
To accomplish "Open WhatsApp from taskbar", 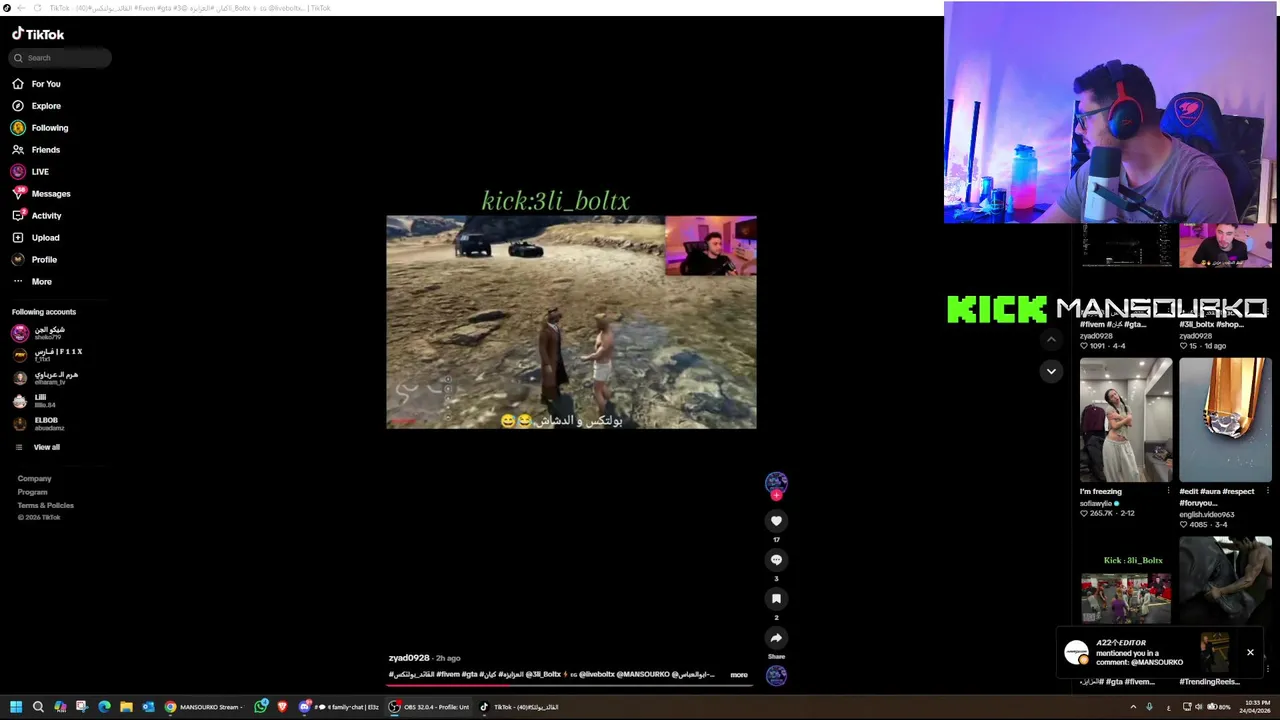I will (x=261, y=707).
